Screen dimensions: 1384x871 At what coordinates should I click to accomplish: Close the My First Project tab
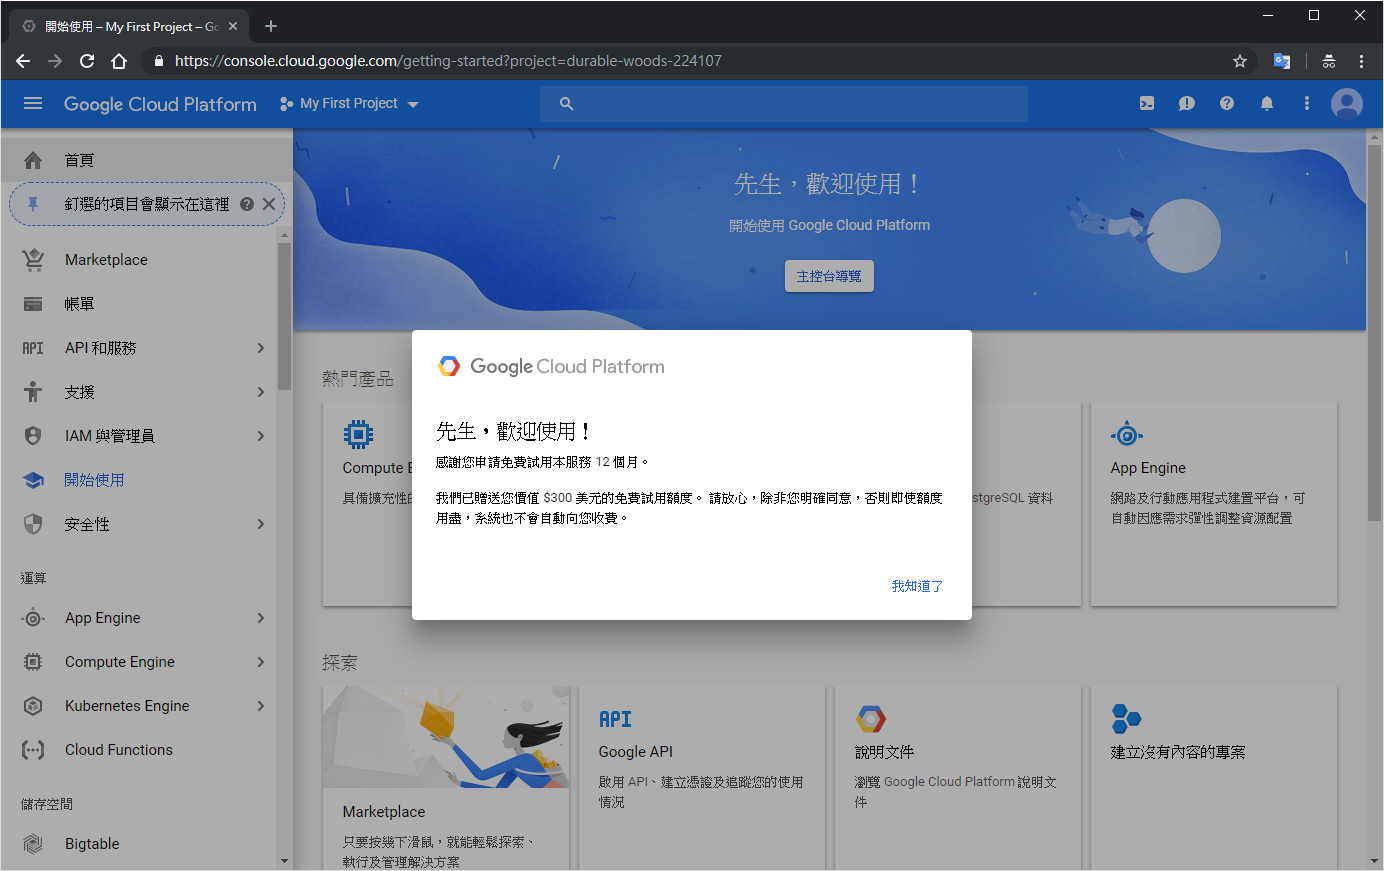[233, 27]
